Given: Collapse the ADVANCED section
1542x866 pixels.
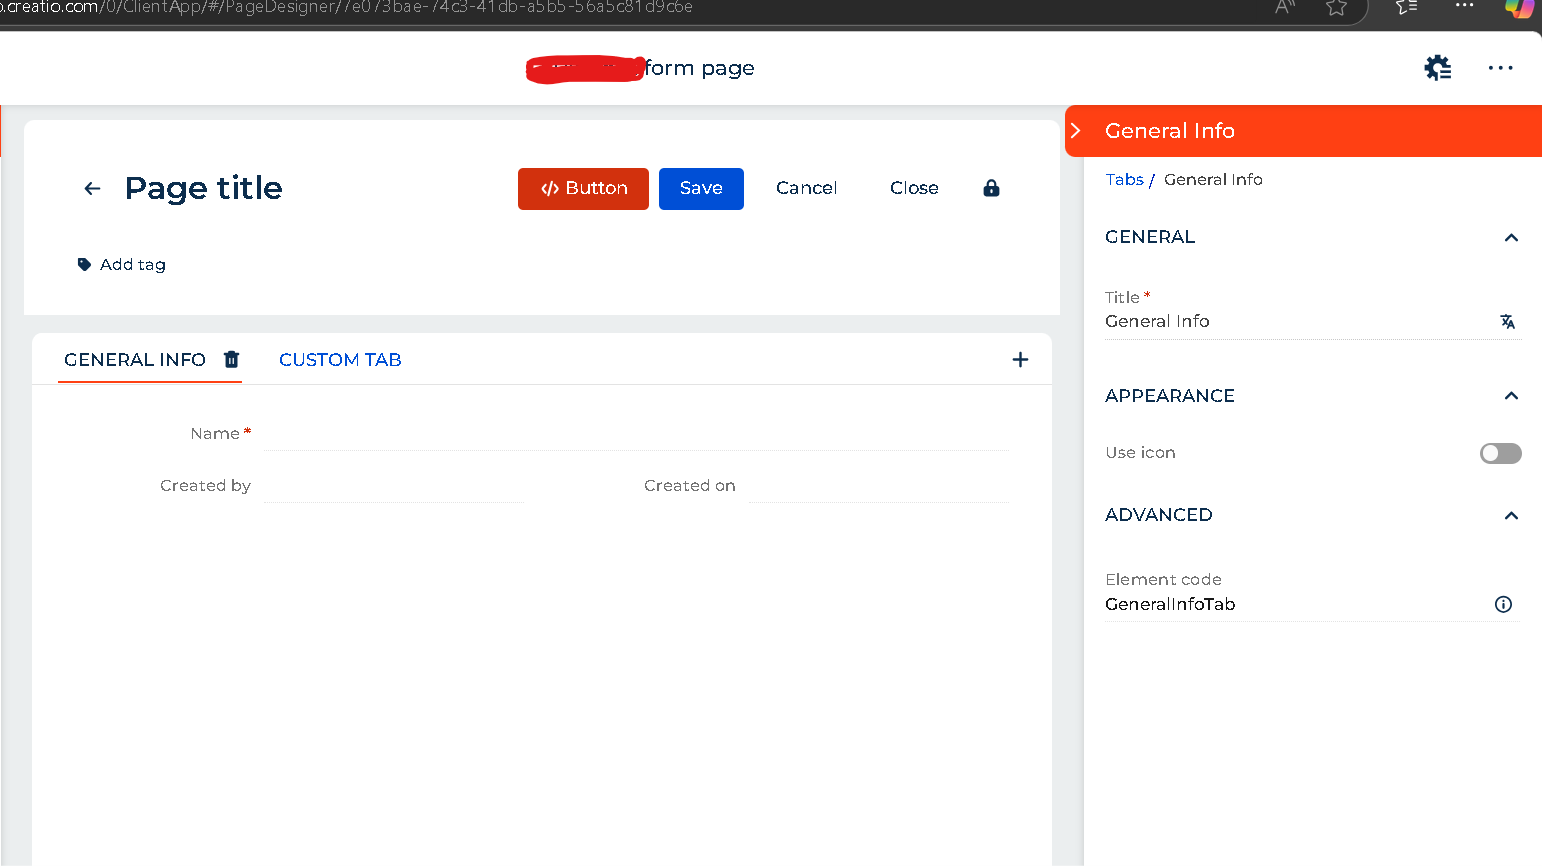Looking at the screenshot, I should tap(1511, 515).
